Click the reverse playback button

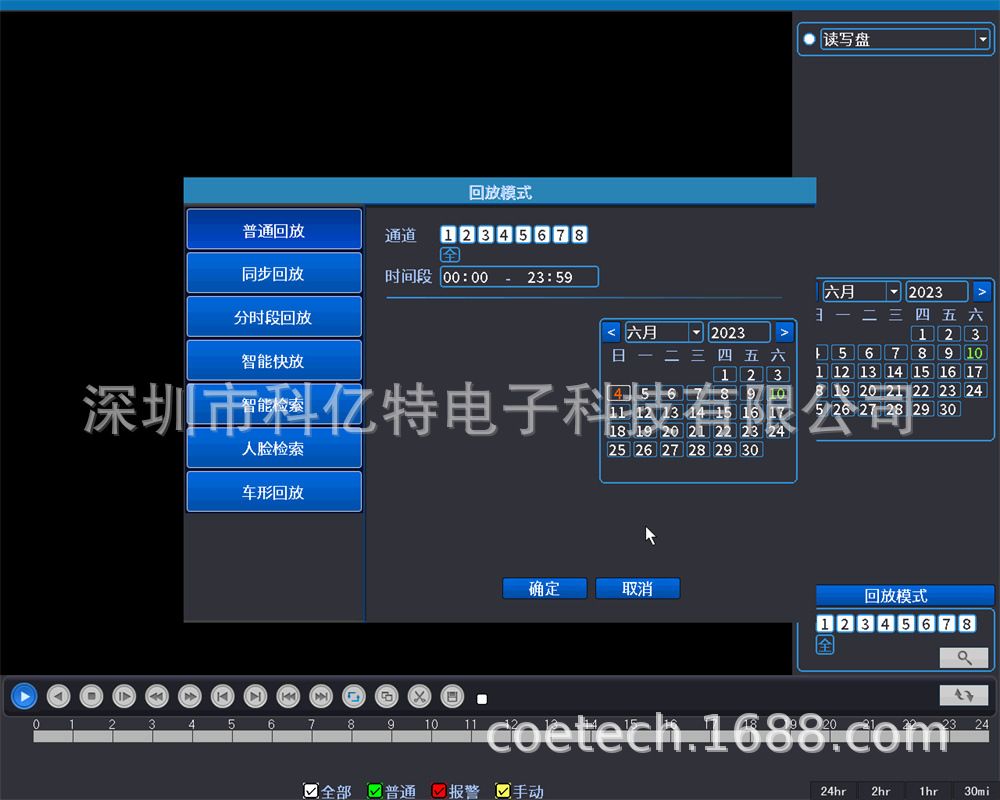coord(59,696)
